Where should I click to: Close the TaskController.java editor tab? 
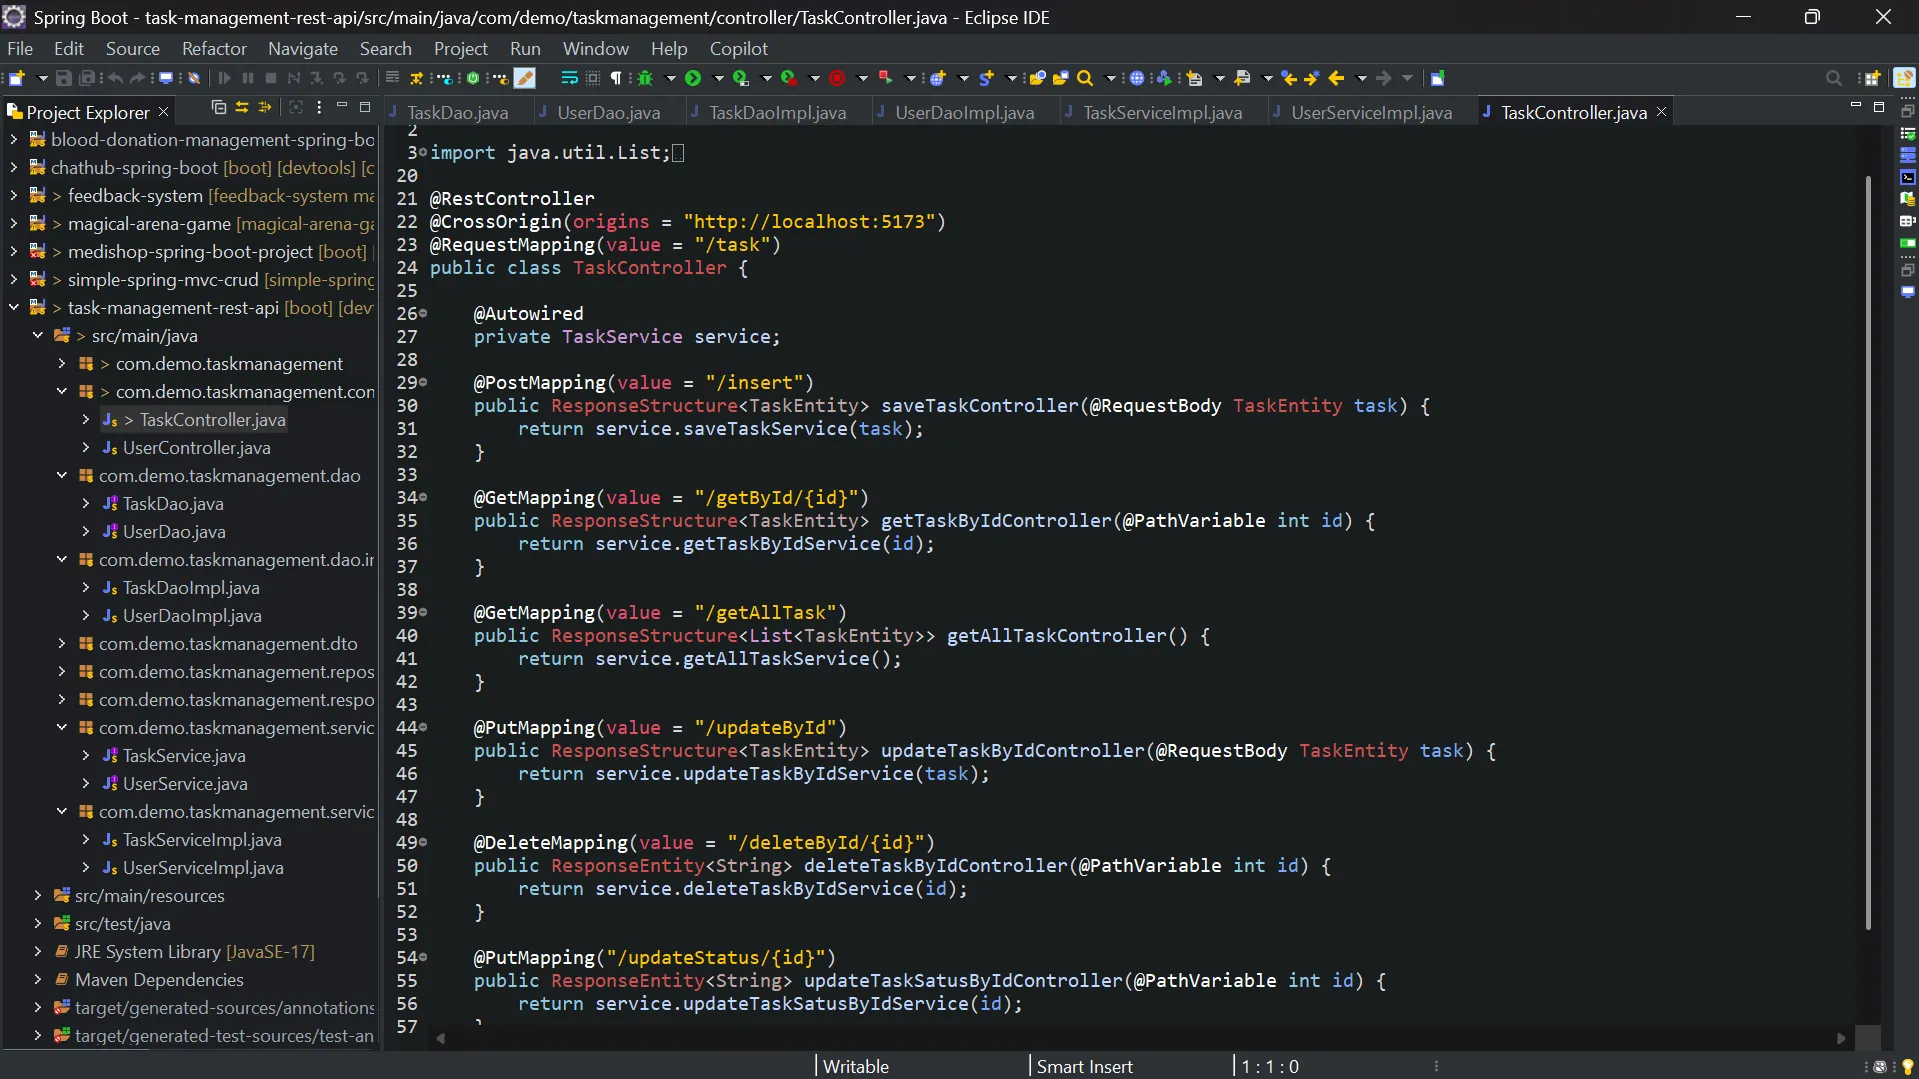click(1662, 112)
